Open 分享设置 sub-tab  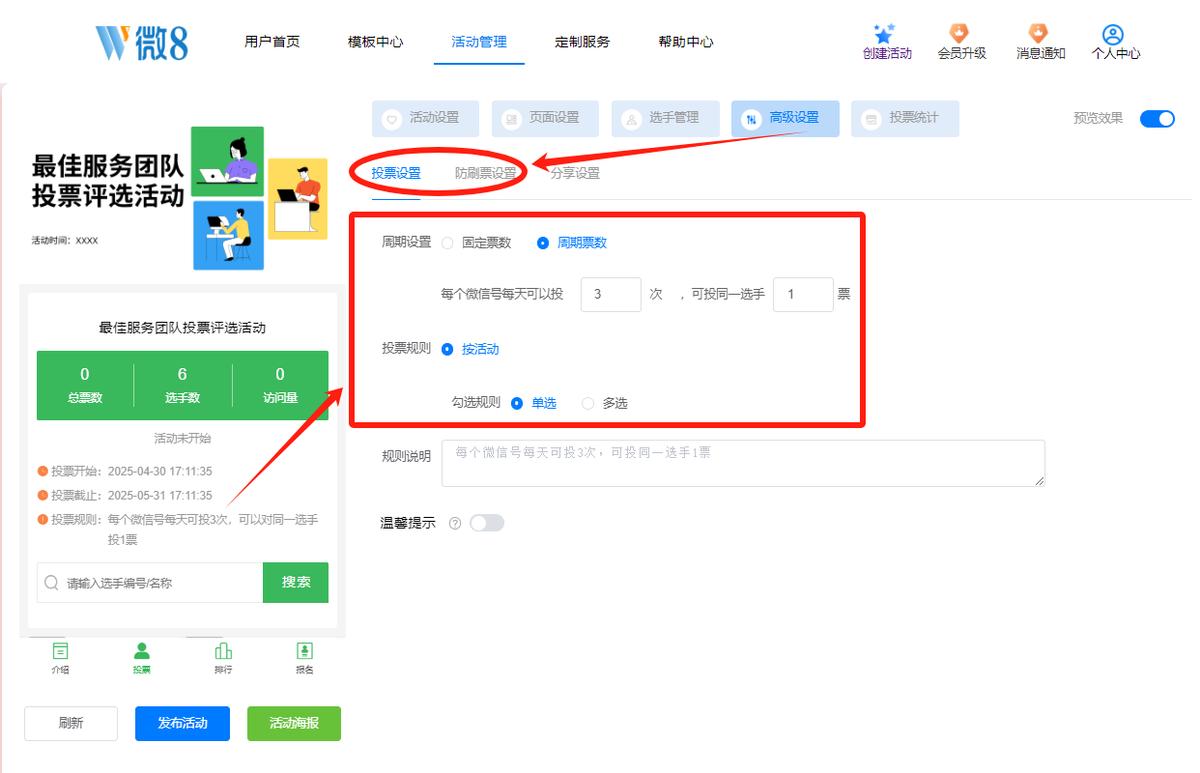[x=575, y=173]
